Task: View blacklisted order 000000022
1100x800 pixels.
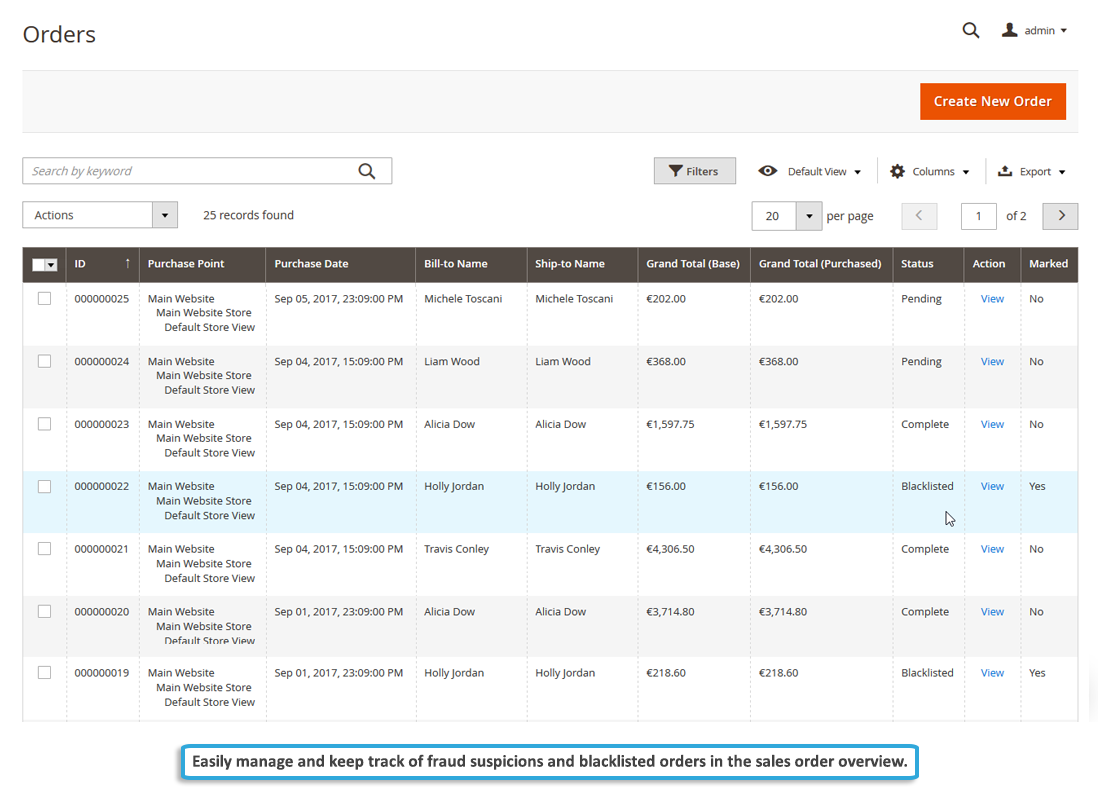Action: point(992,486)
